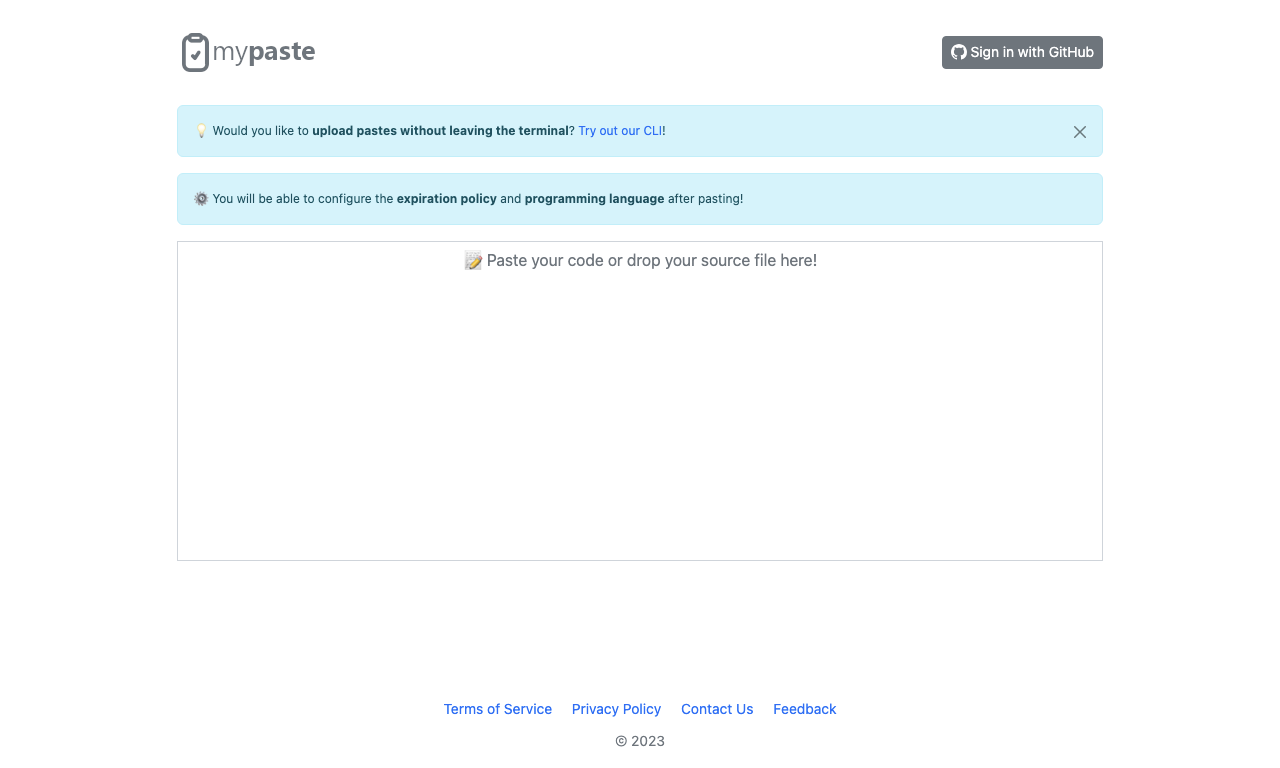The width and height of the screenshot is (1280, 768).
Task: Sign in with GitHub
Action: [x=1022, y=52]
